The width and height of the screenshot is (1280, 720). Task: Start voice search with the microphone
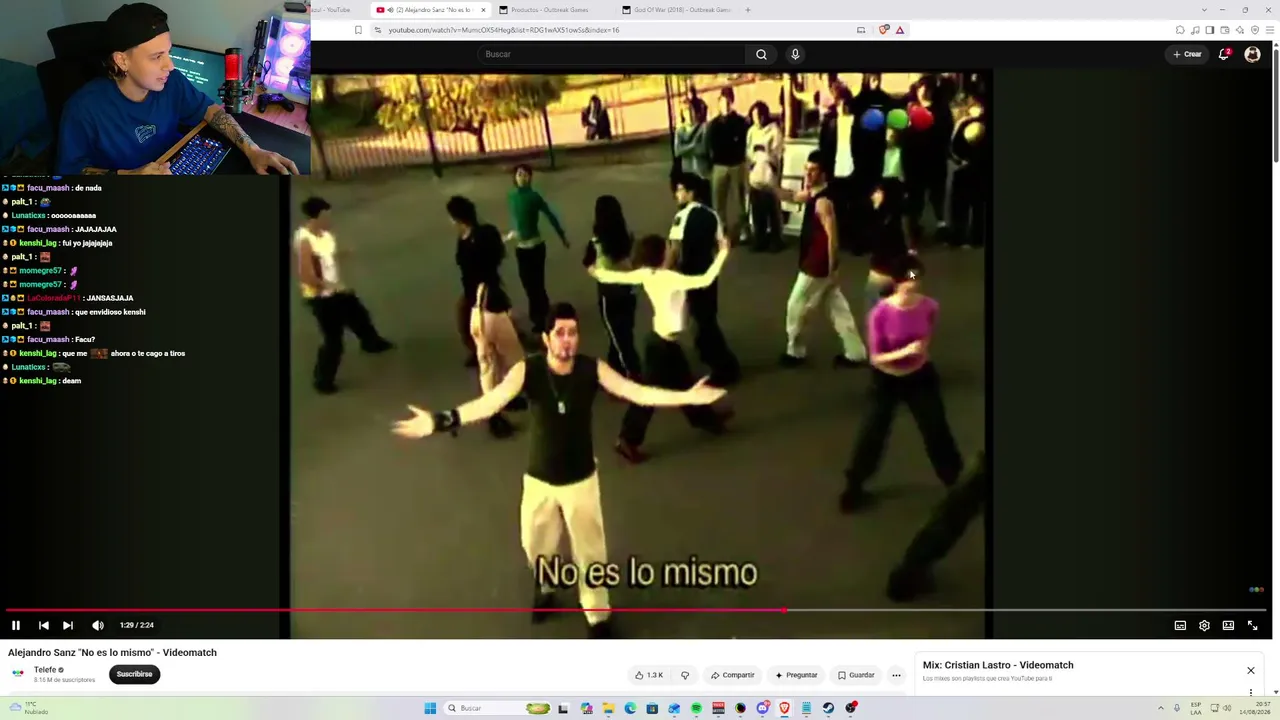click(x=795, y=54)
